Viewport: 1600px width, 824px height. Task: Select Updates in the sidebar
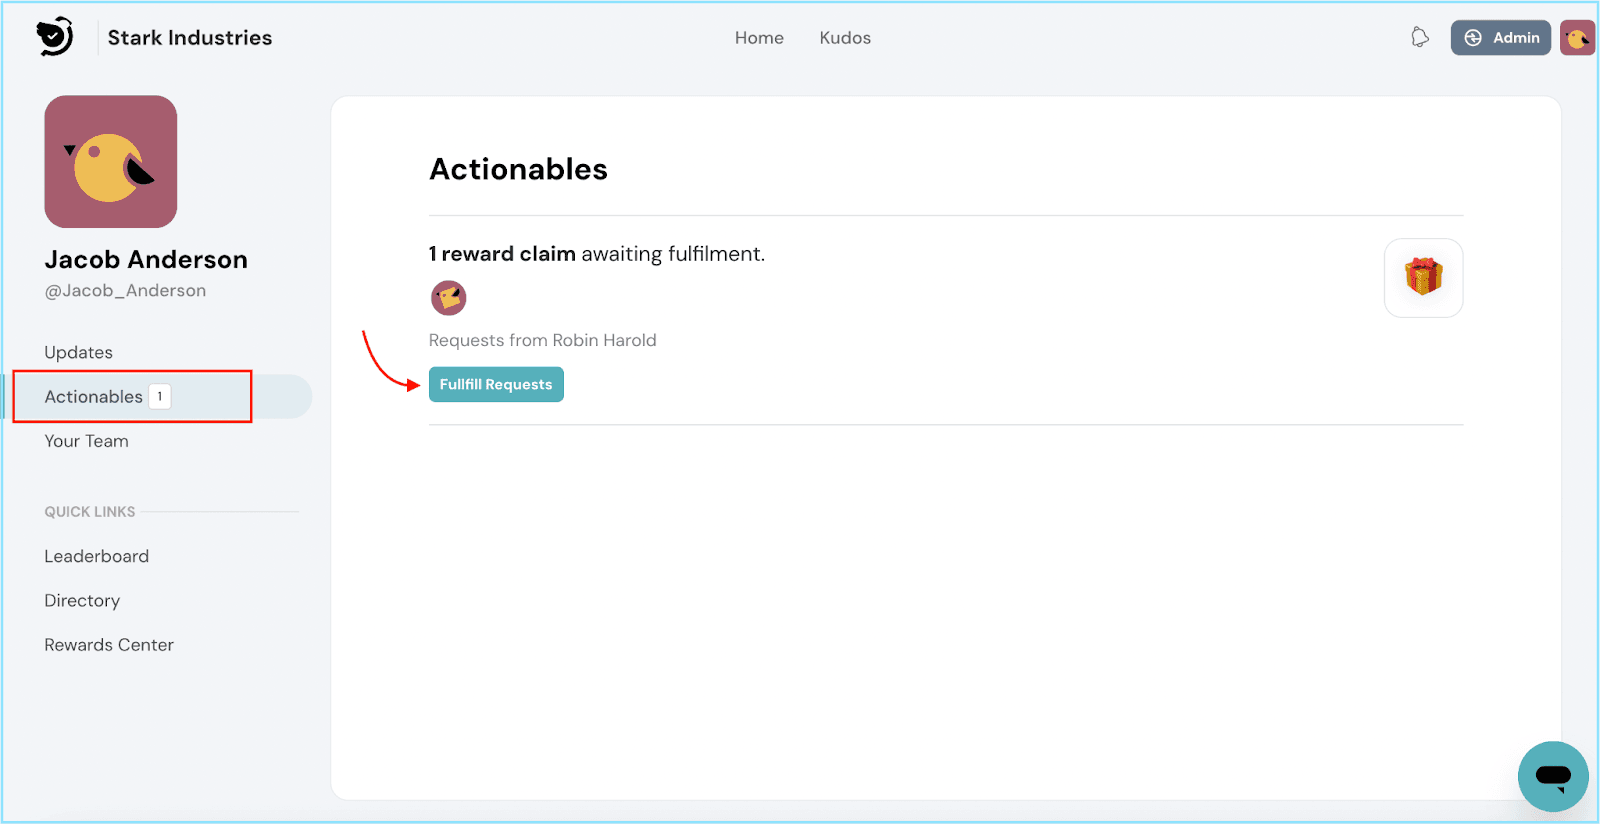78,352
